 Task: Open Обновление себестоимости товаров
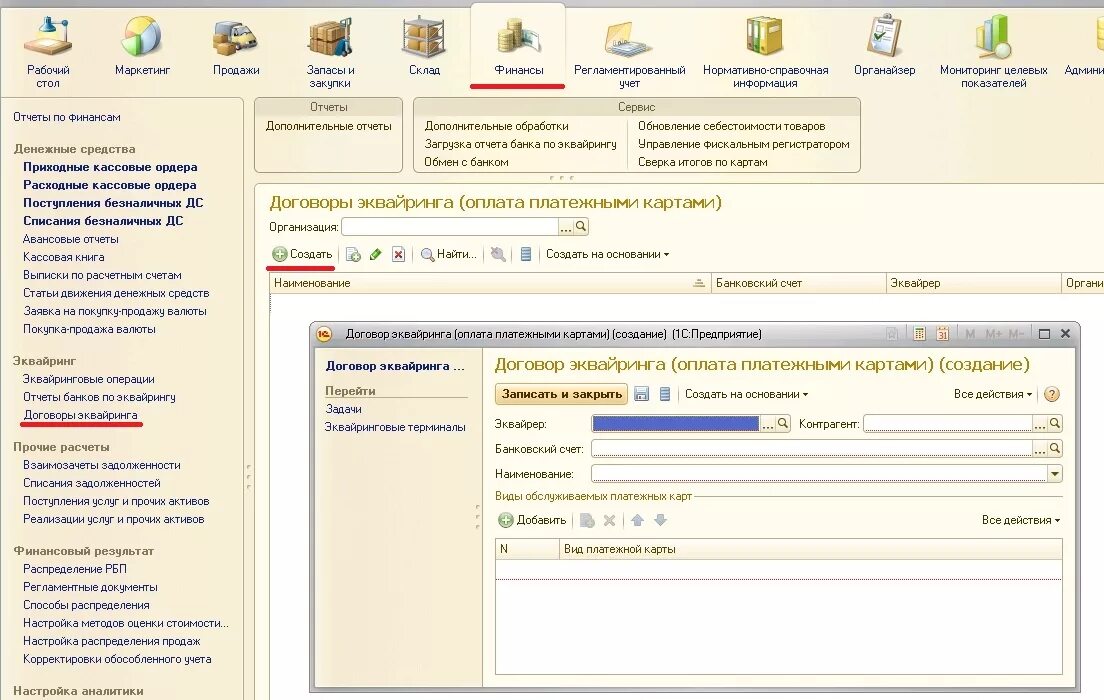click(x=732, y=127)
